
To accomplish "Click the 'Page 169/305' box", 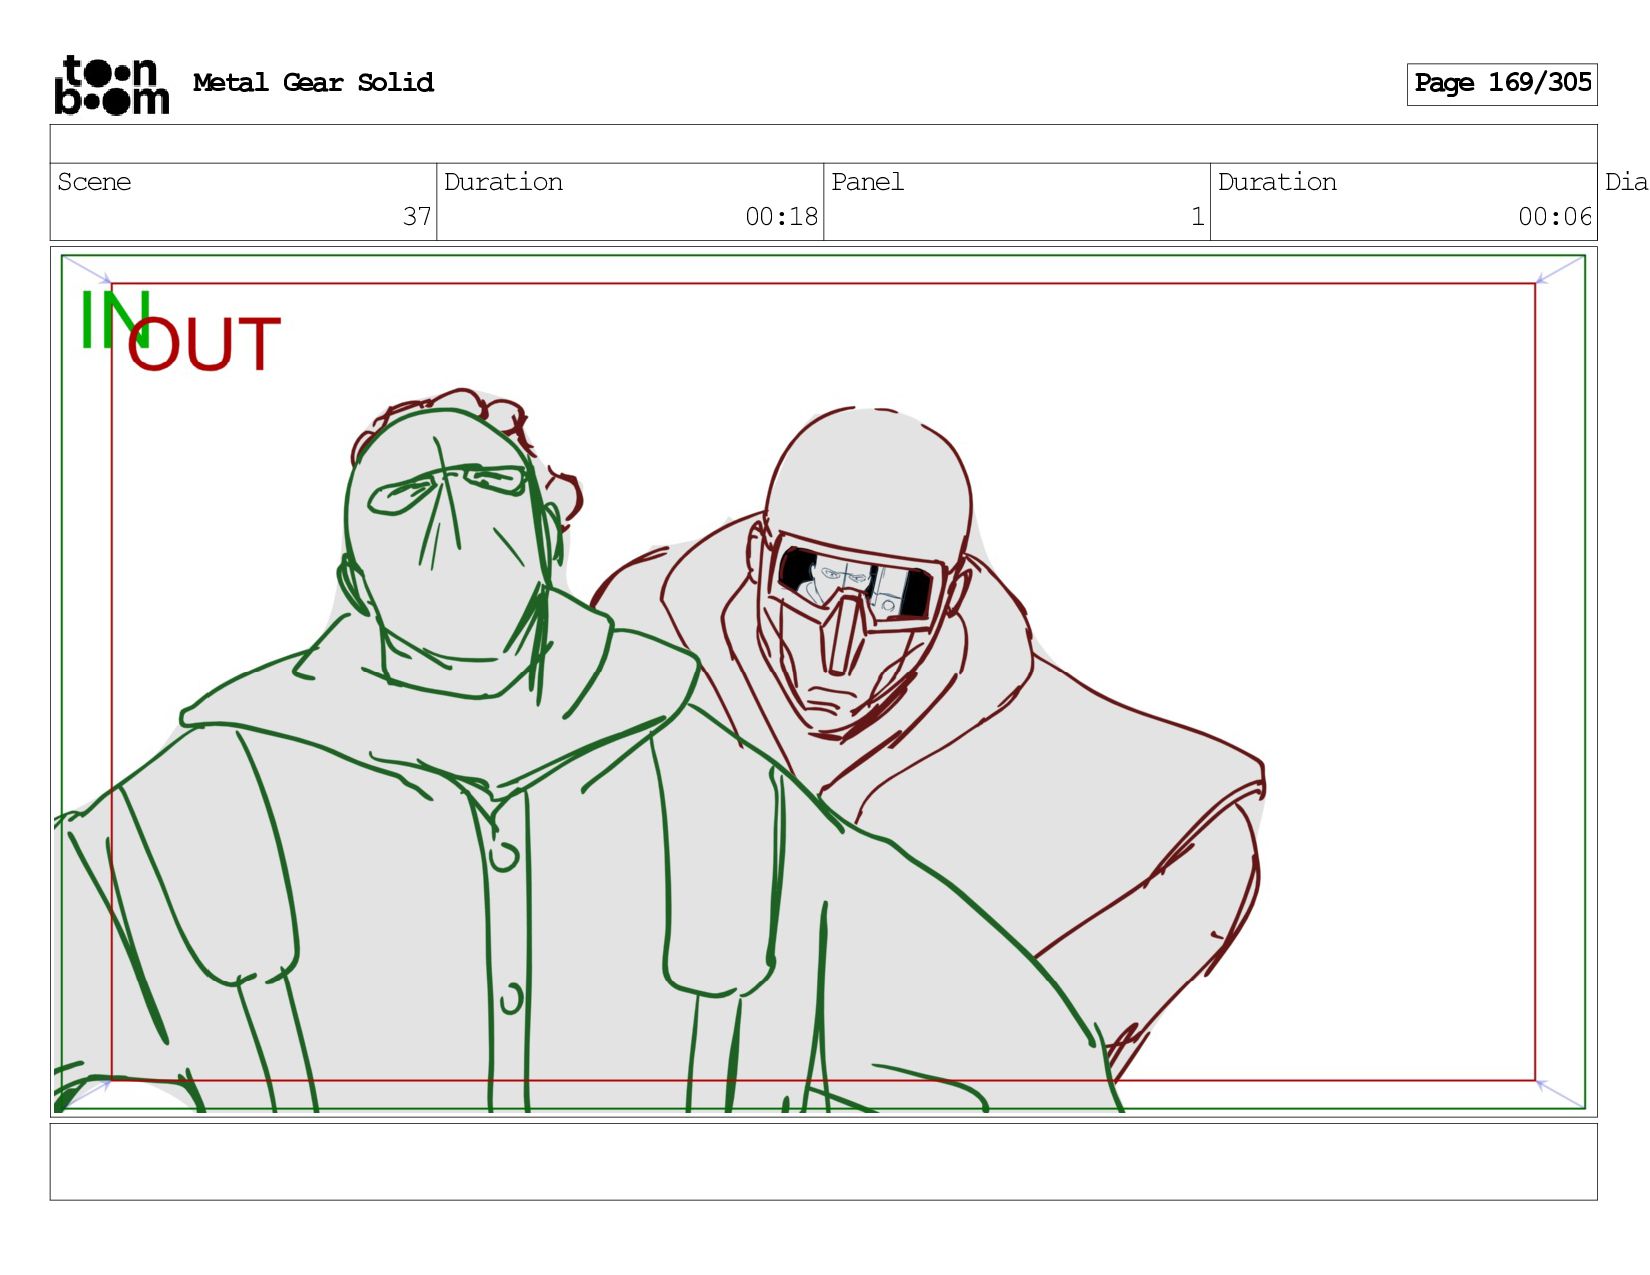I will pyautogui.click(x=1501, y=84).
